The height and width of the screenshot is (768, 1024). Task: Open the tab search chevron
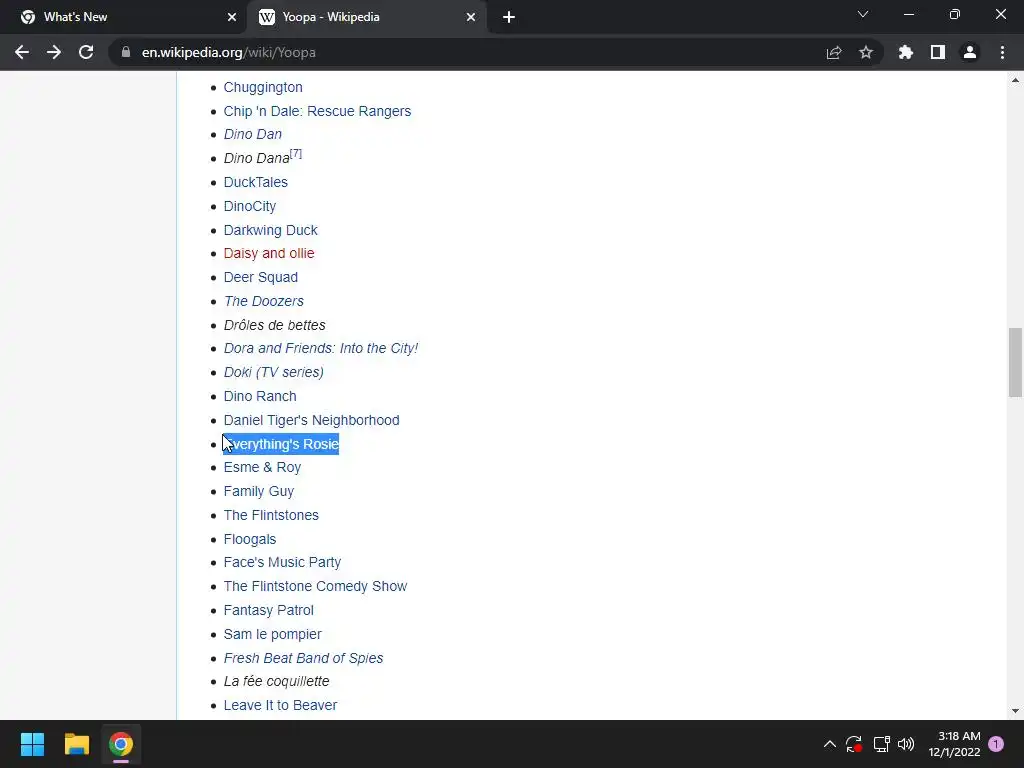pyautogui.click(x=863, y=14)
